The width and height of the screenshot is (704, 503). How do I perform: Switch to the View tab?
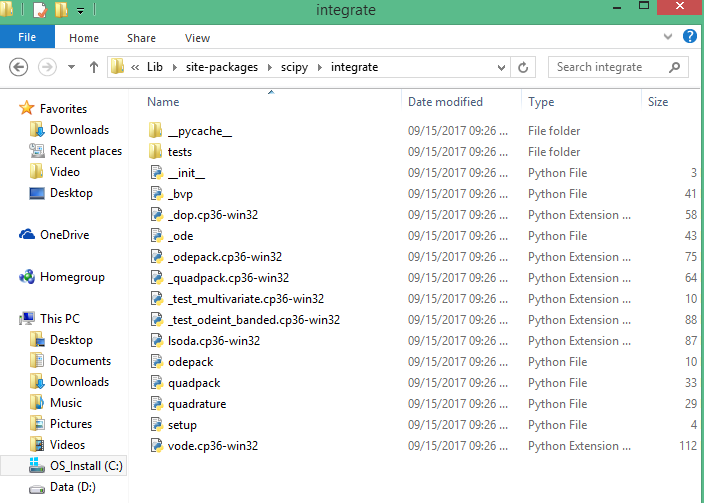coord(197,38)
